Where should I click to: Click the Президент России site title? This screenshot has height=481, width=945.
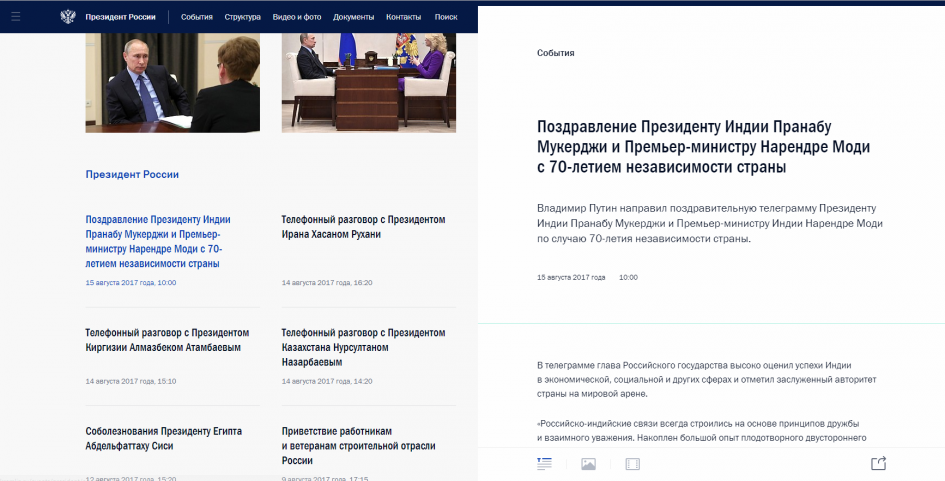[120, 17]
